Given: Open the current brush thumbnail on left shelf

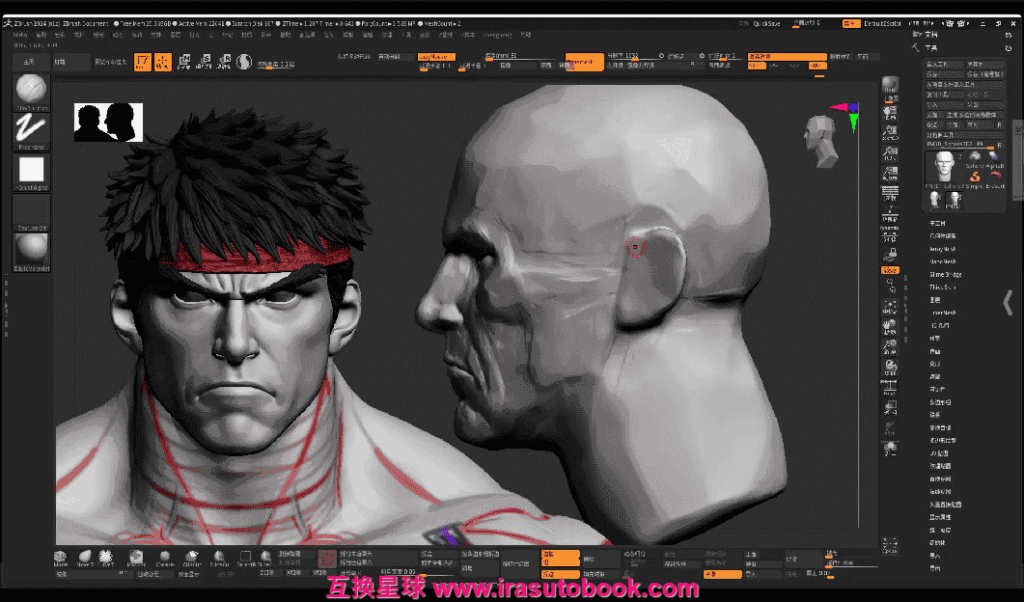Looking at the screenshot, I should 31,92.
